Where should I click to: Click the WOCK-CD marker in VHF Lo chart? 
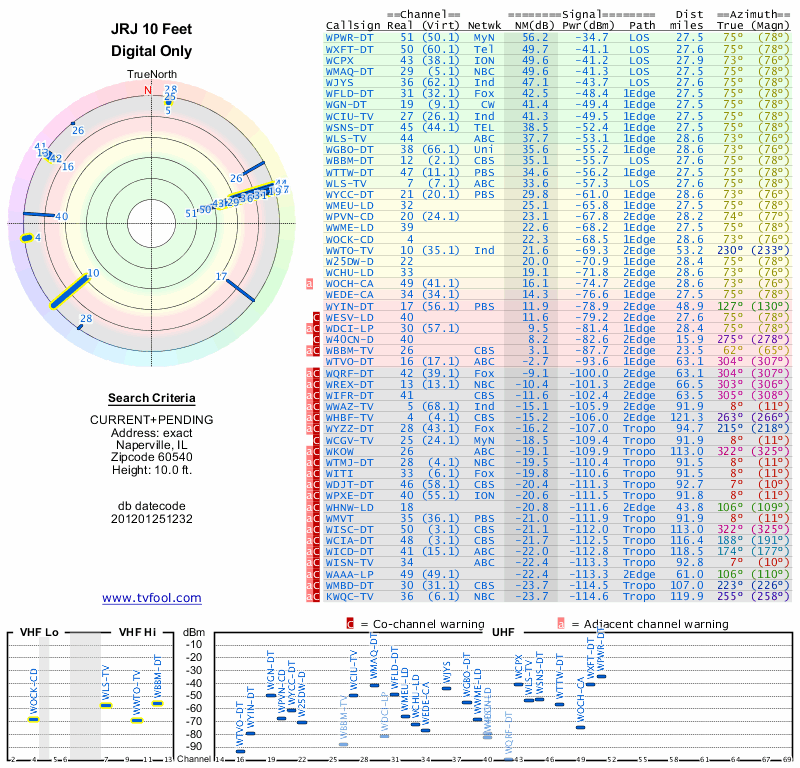pyautogui.click(x=33, y=720)
